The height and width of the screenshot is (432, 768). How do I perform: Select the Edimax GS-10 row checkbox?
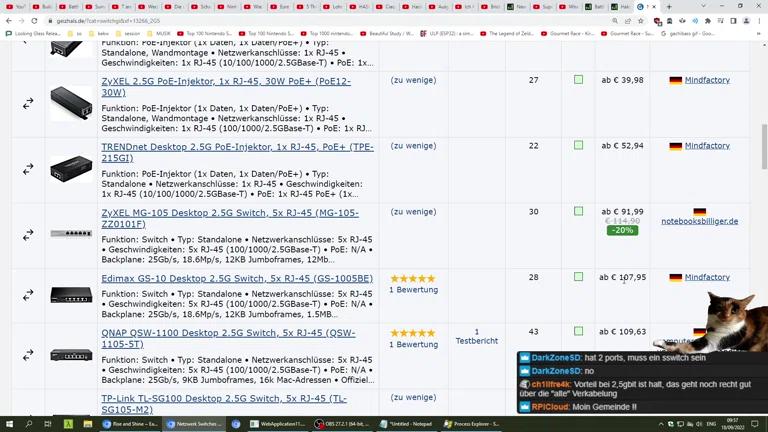pos(578,277)
